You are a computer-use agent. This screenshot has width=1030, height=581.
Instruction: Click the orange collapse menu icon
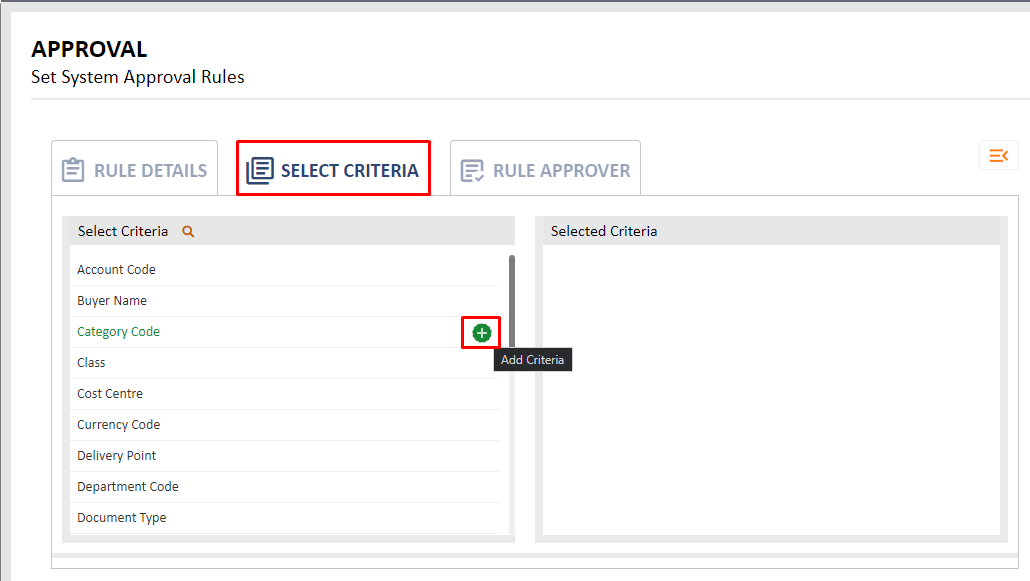coord(998,155)
